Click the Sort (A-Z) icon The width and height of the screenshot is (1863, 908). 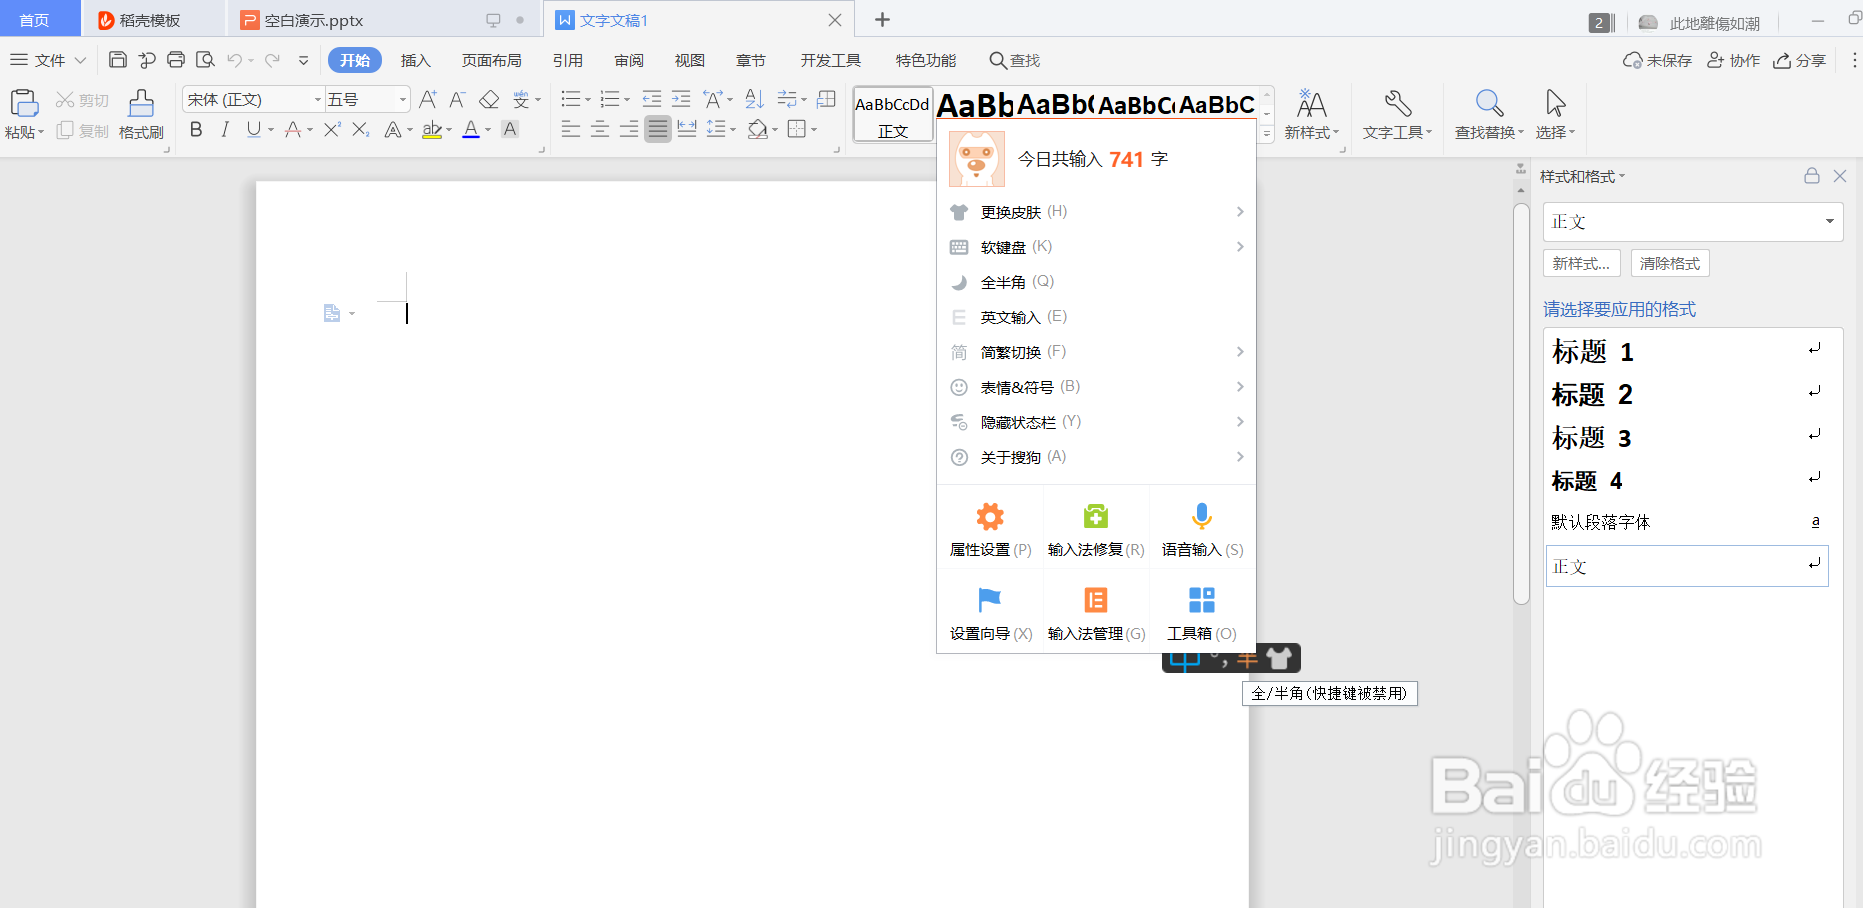pyautogui.click(x=755, y=99)
